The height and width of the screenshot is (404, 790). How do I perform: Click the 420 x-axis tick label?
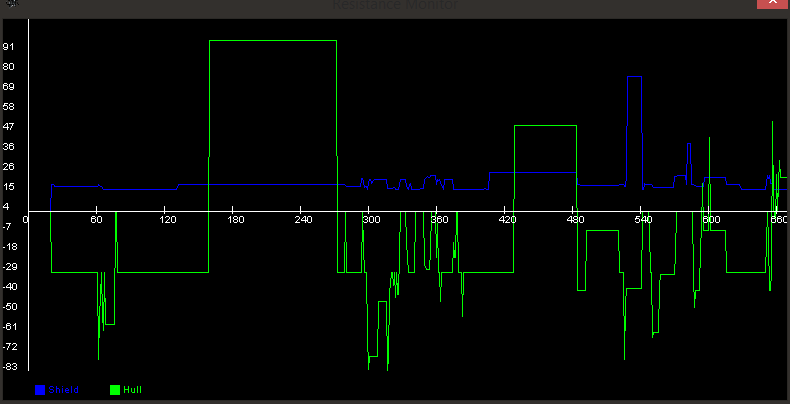507,220
